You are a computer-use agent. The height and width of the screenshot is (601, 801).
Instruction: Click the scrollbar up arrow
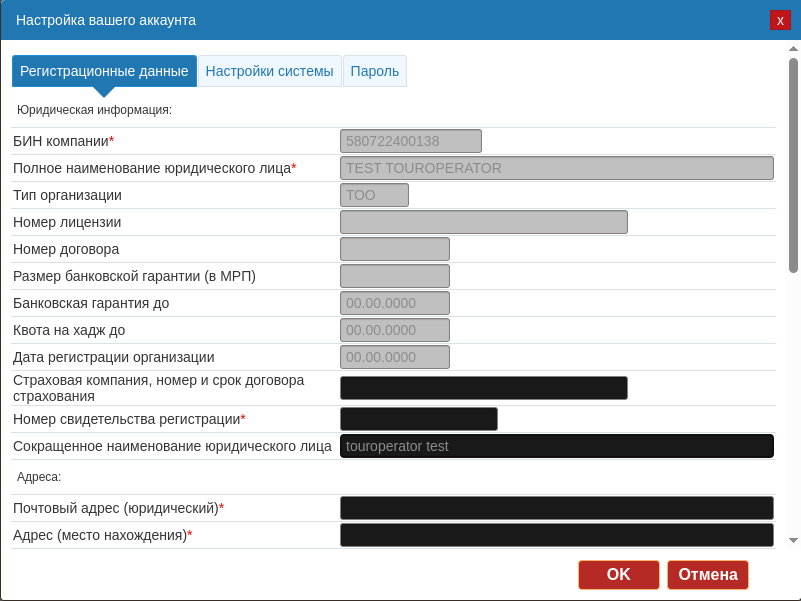point(793,48)
